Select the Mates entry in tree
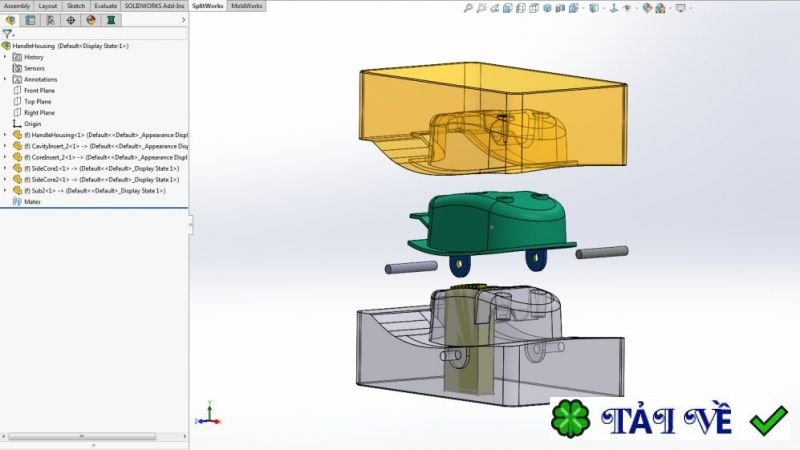This screenshot has width=800, height=450. point(32,202)
